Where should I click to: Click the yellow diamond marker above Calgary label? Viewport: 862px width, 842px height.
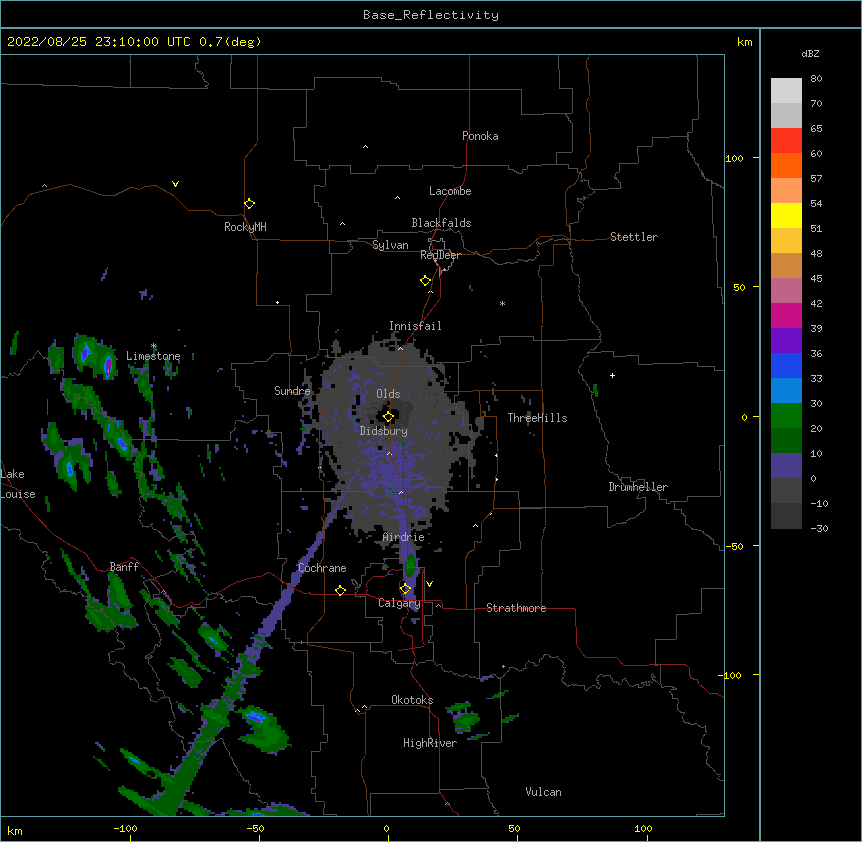click(x=405, y=589)
